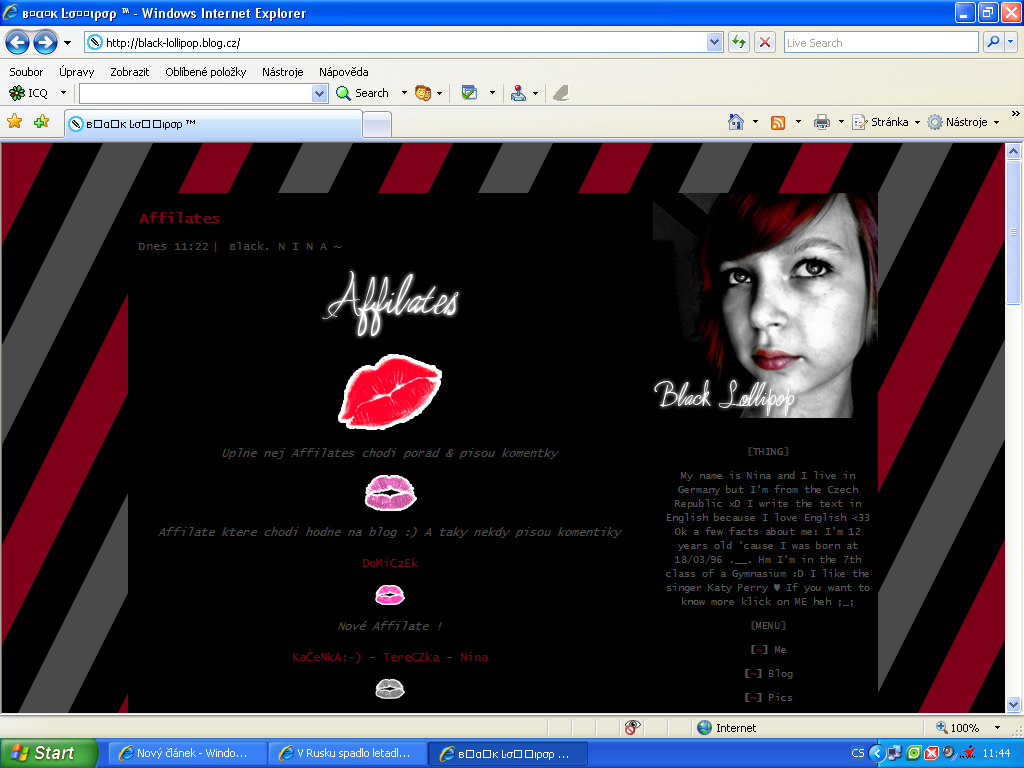Switch to Nový článek taskbar window
The width and height of the screenshot is (1024, 768).
pyautogui.click(x=187, y=753)
